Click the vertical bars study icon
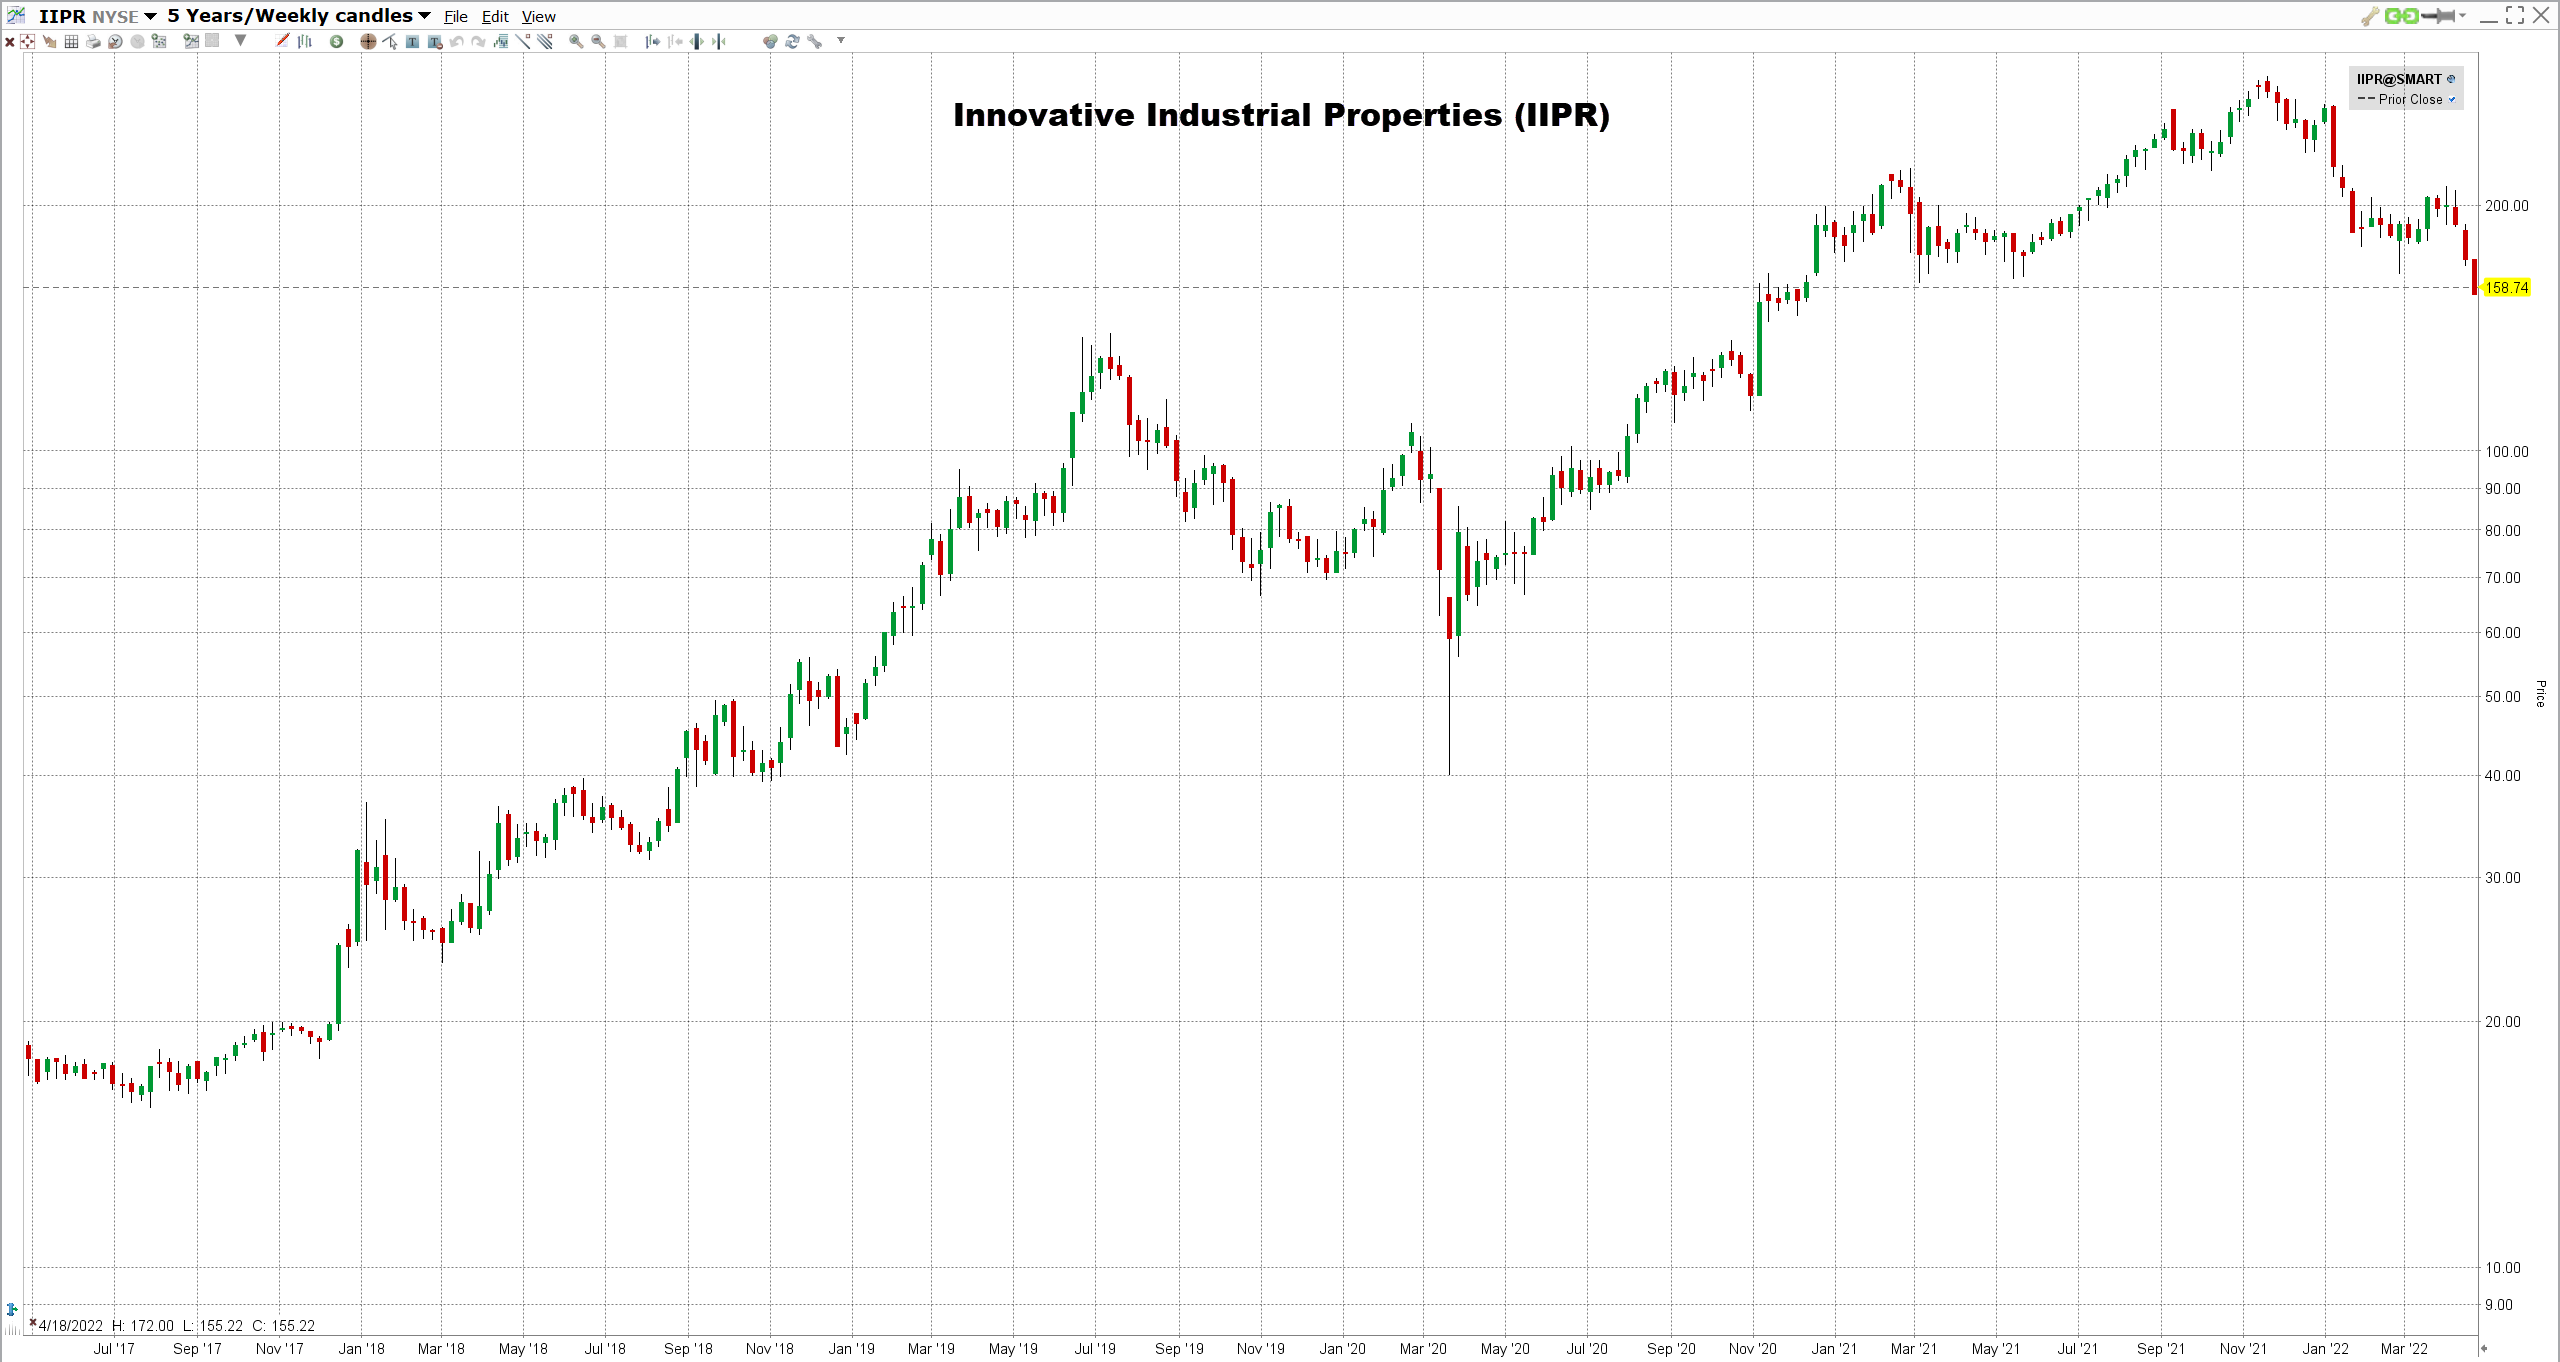 tap(305, 41)
